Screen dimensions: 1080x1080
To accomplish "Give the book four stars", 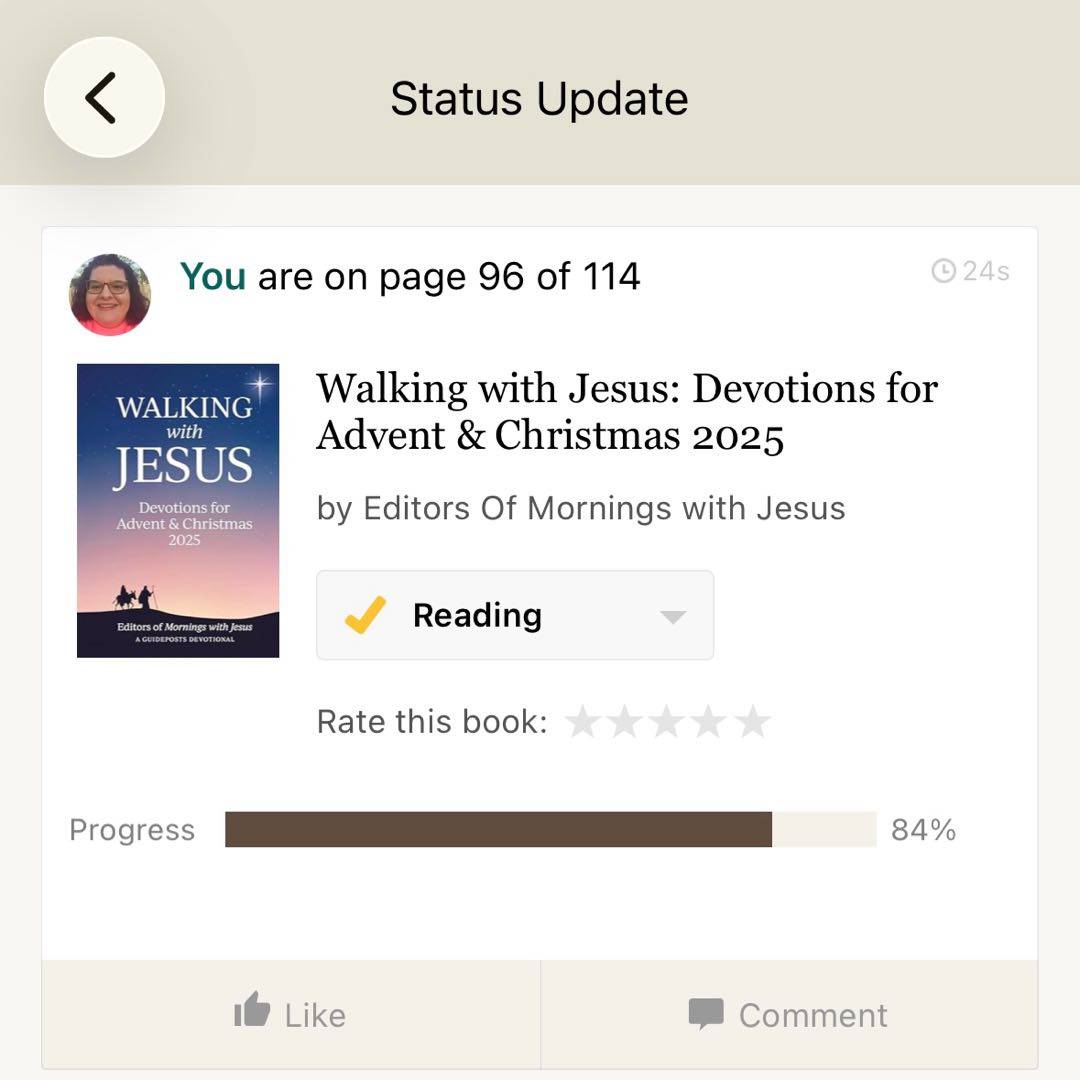I will pyautogui.click(x=709, y=721).
